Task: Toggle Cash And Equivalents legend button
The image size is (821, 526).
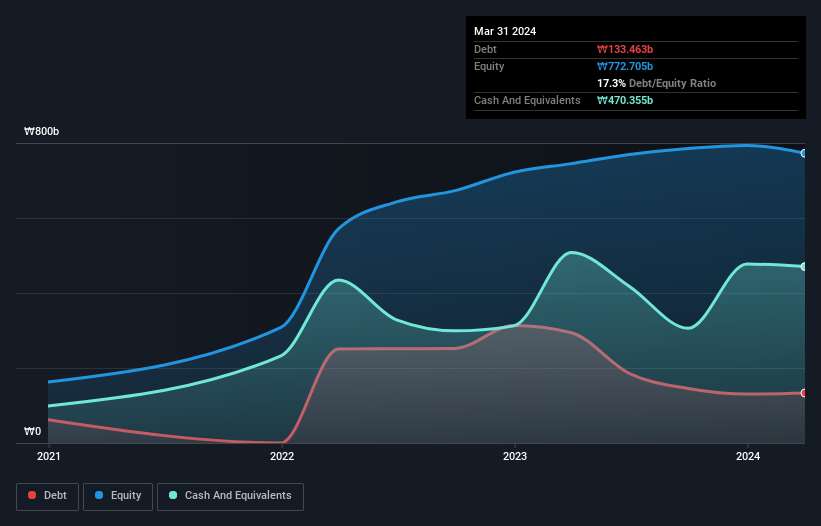Action: [230, 496]
